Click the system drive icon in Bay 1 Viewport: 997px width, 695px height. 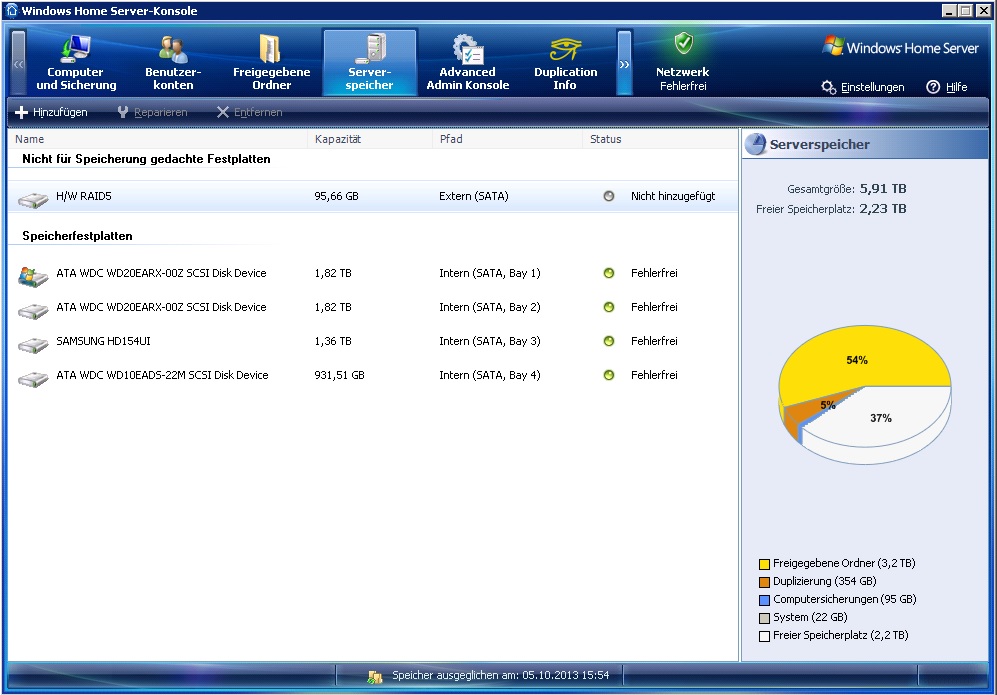pyautogui.click(x=33, y=275)
